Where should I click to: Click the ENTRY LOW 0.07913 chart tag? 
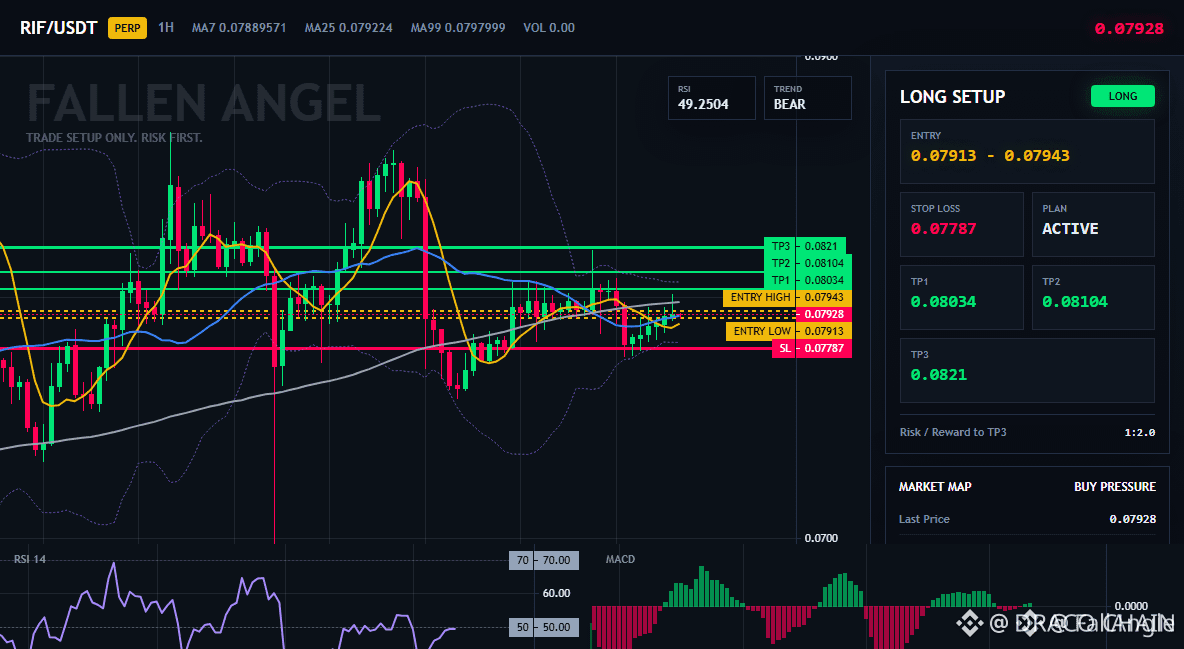point(789,331)
